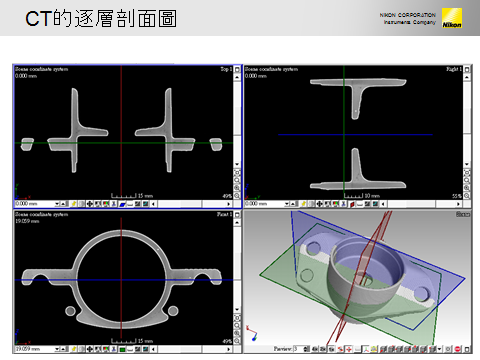This screenshot has height=360, width=480.
Task: Click zoom-out magnifier beside Top view
Action: coord(237,196)
